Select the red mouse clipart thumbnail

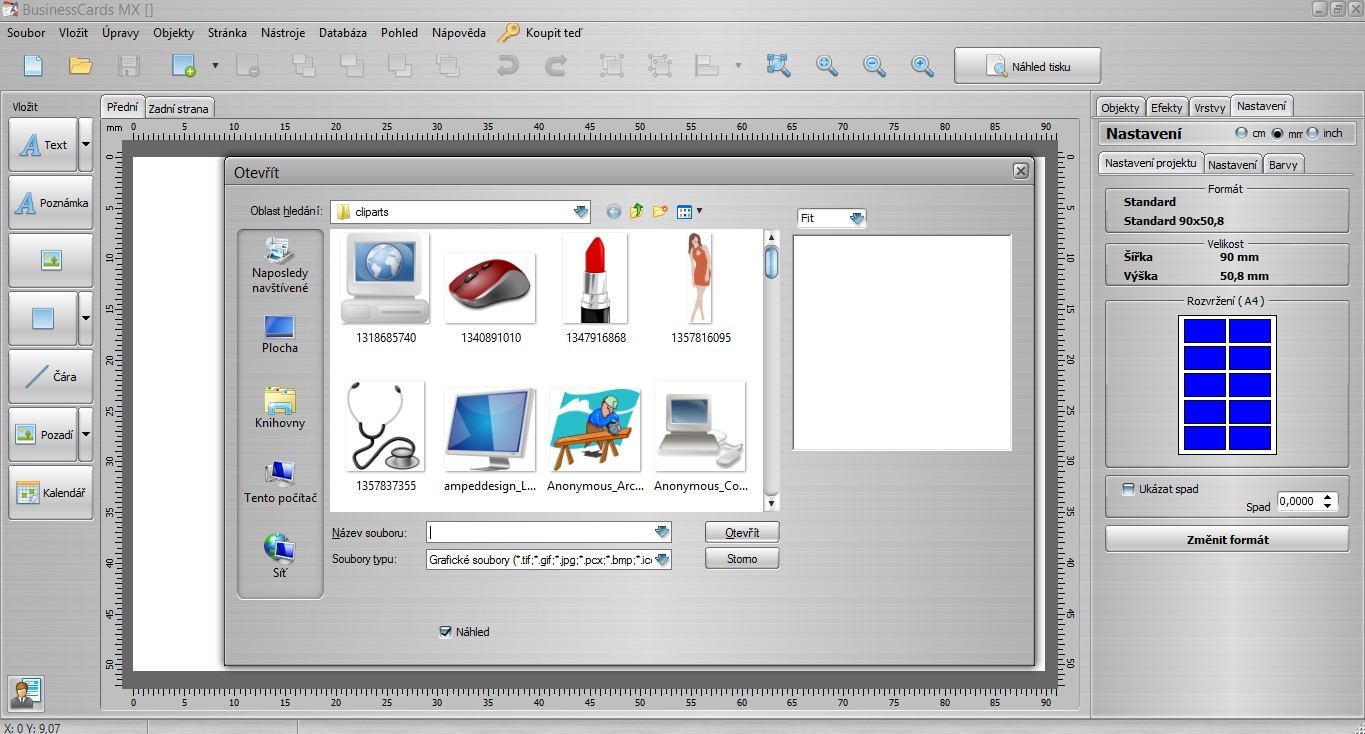click(489, 288)
